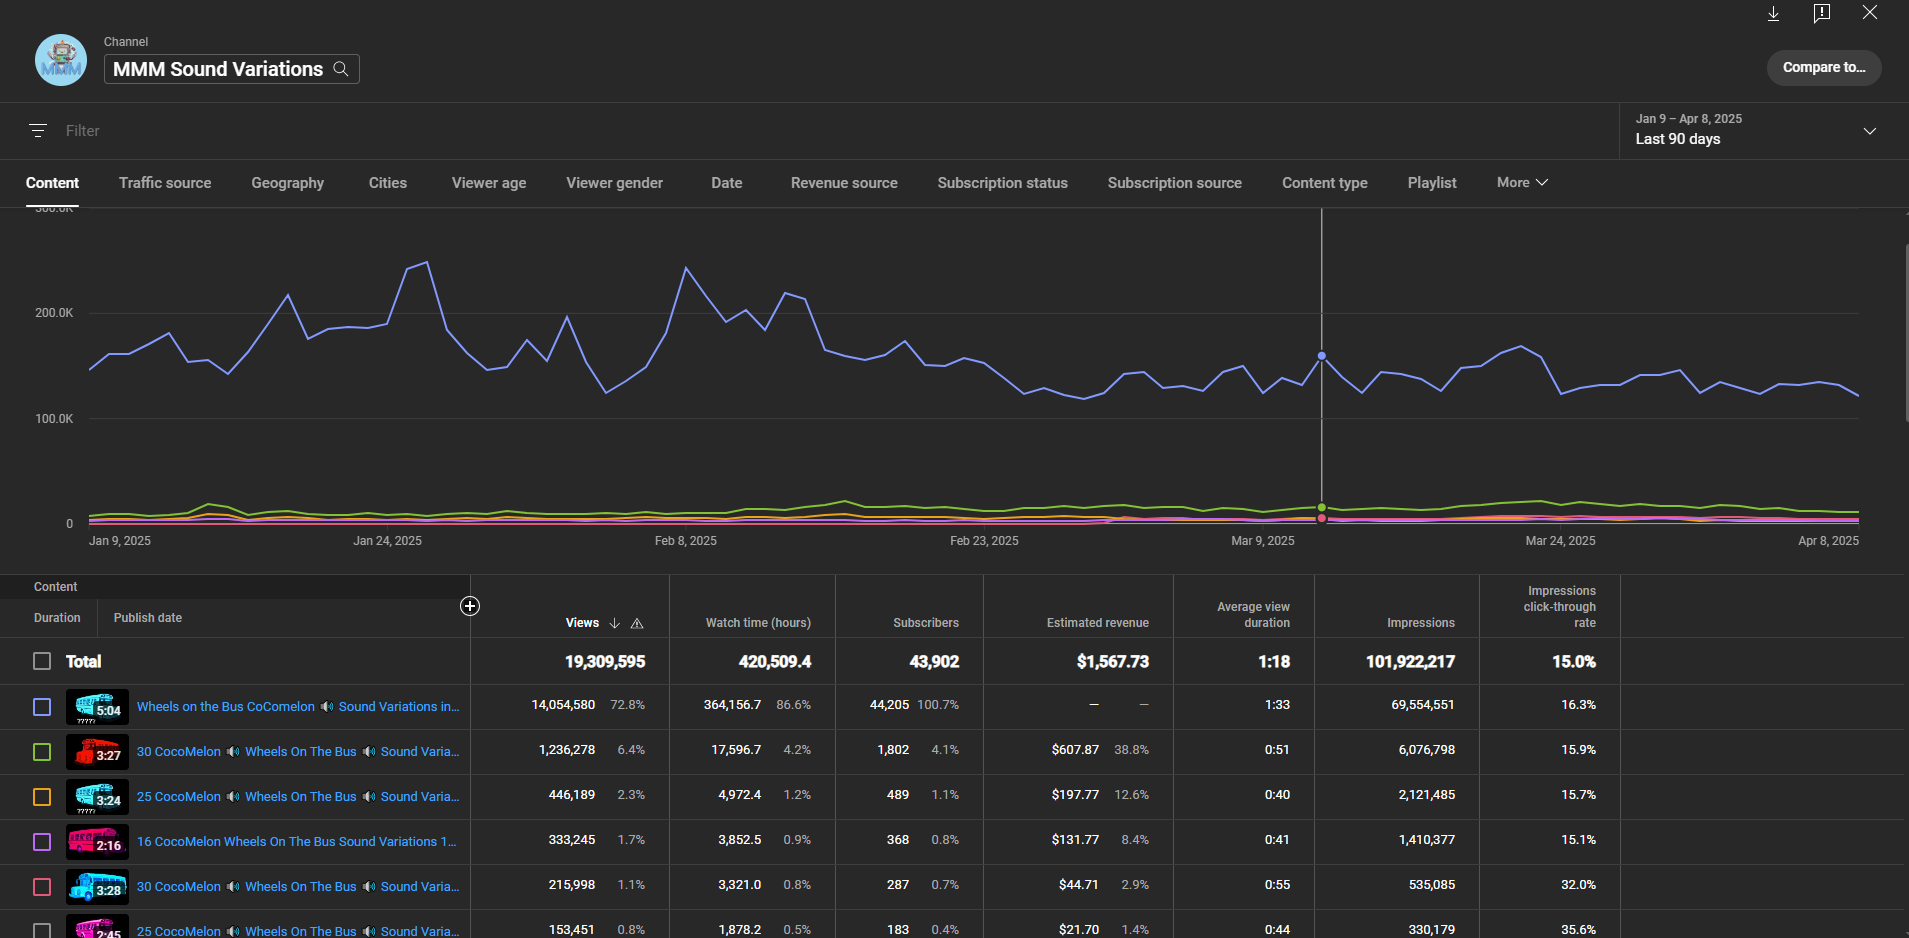Open the 30 CocoMelon 3:27 video link
Screen dimensions: 1909x938
pyautogui.click(x=298, y=751)
